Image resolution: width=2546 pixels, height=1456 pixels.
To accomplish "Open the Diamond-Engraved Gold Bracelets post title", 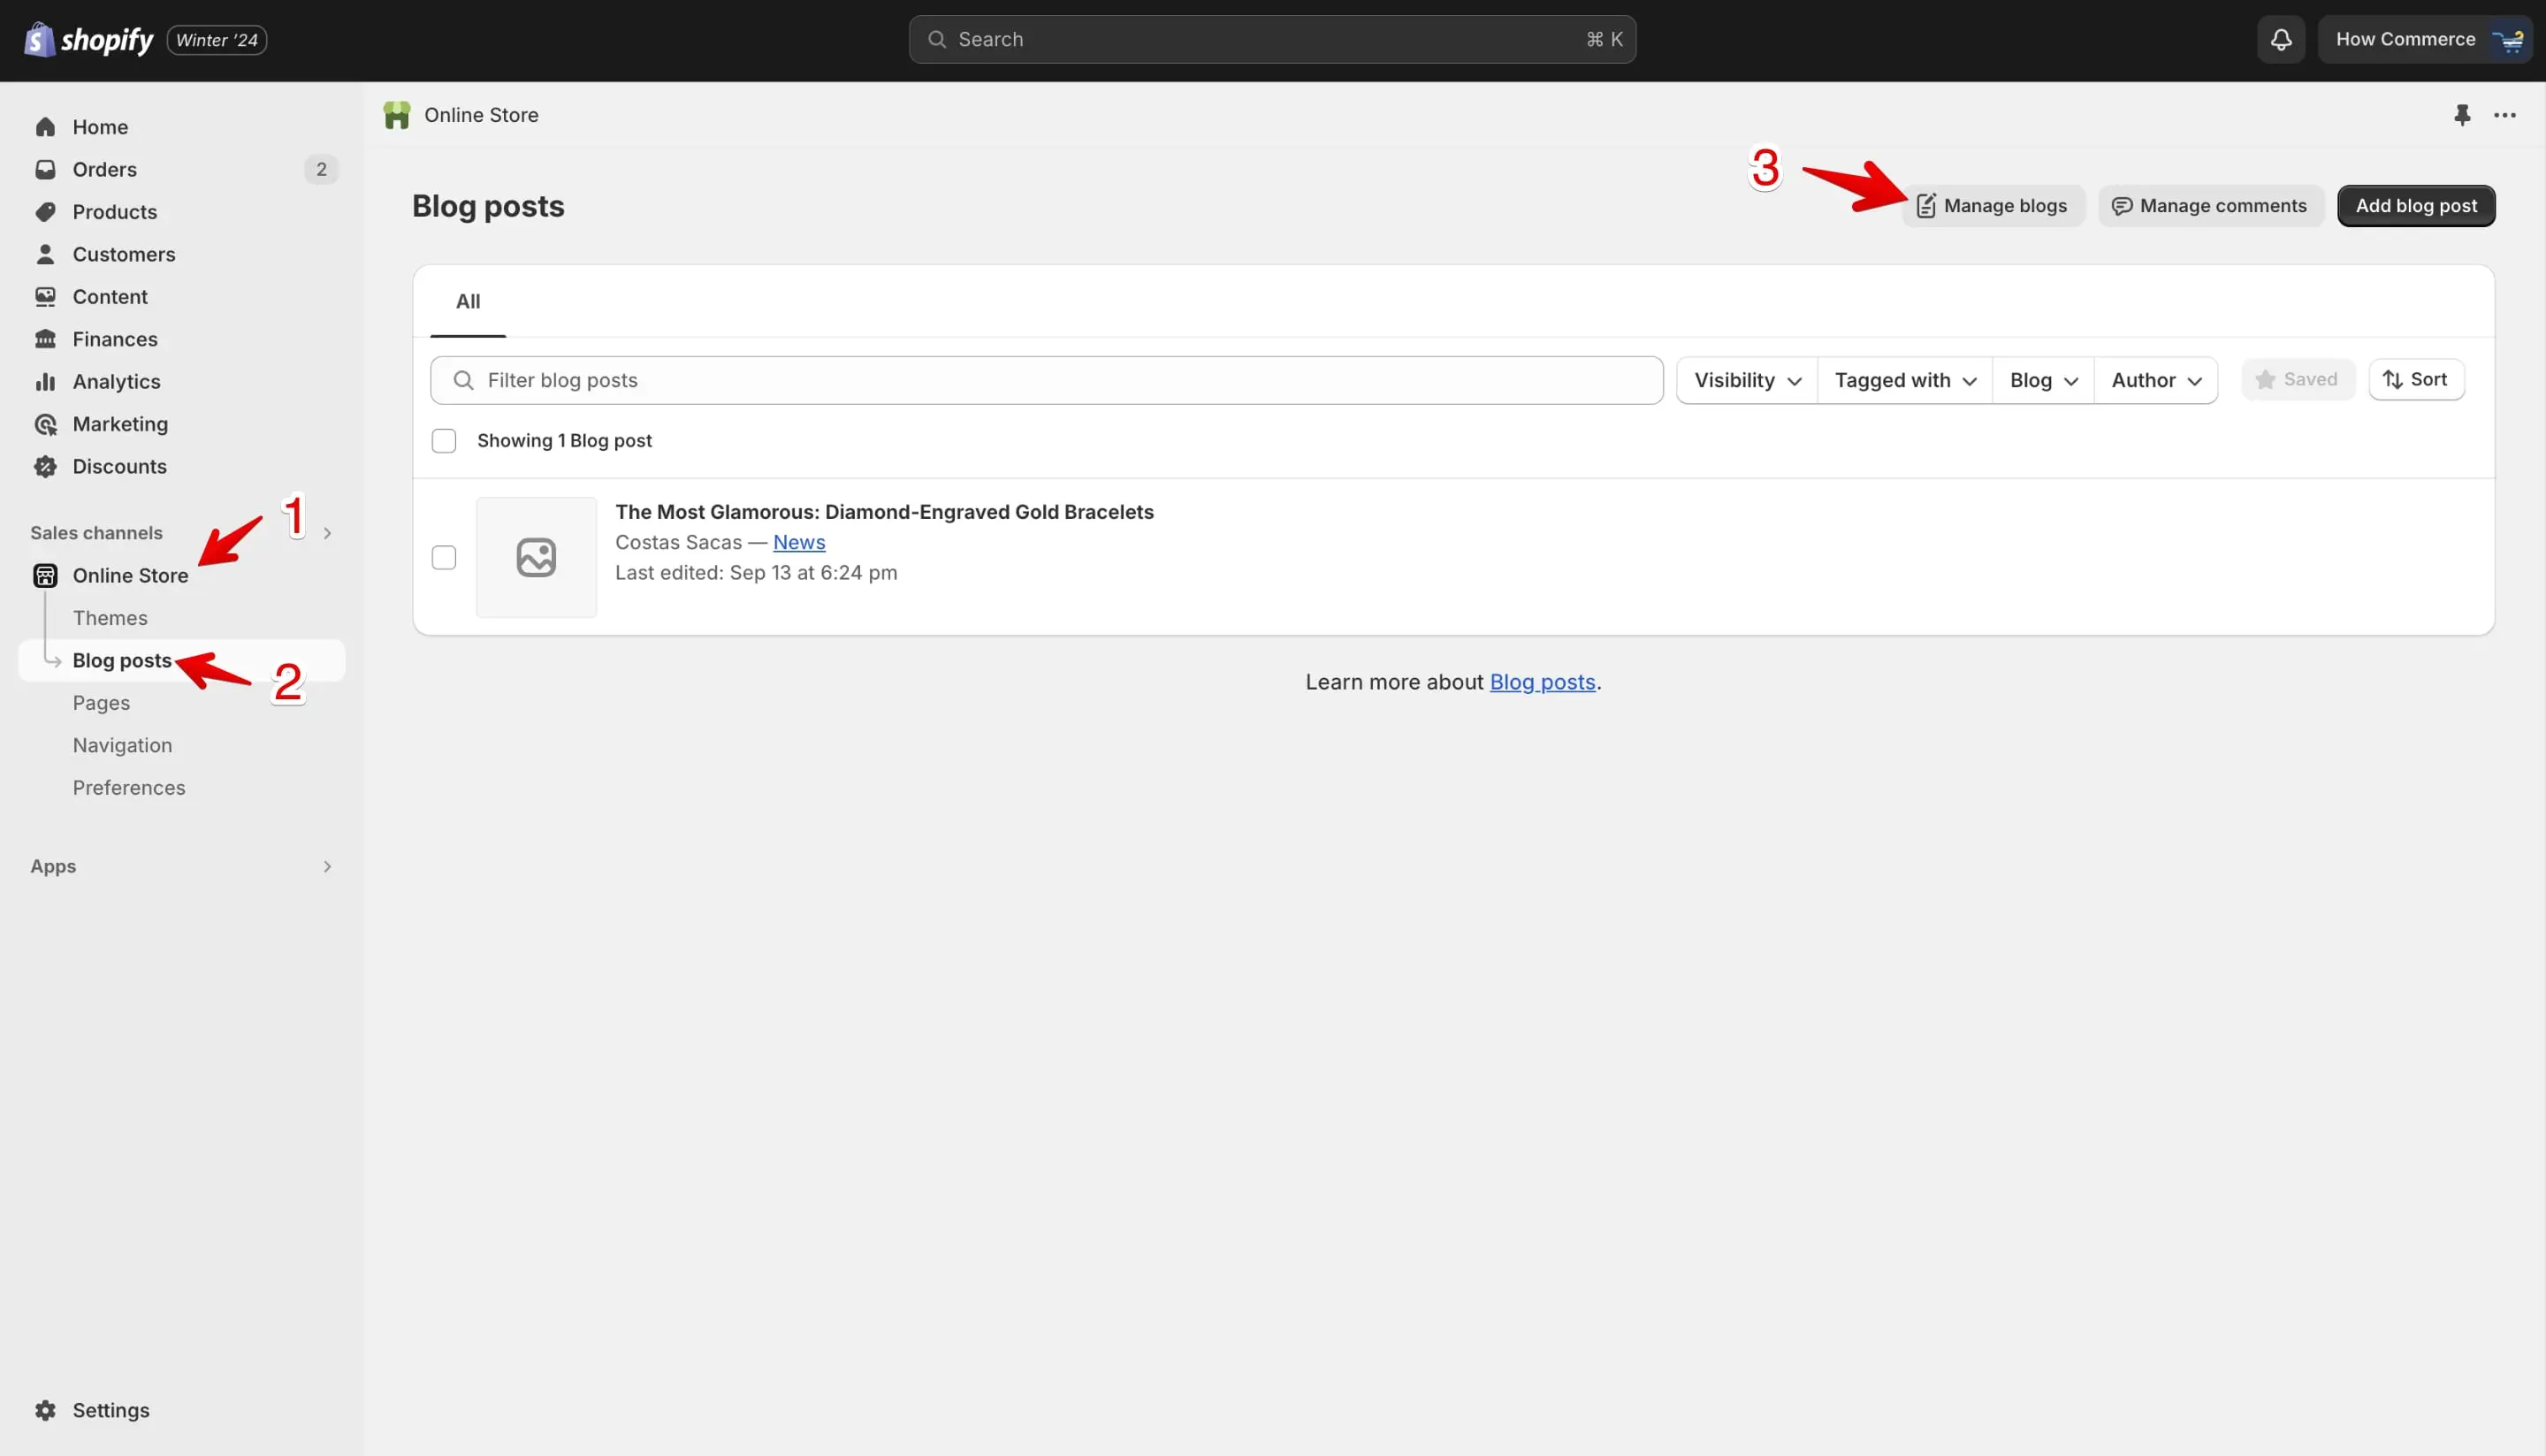I will point(884,512).
